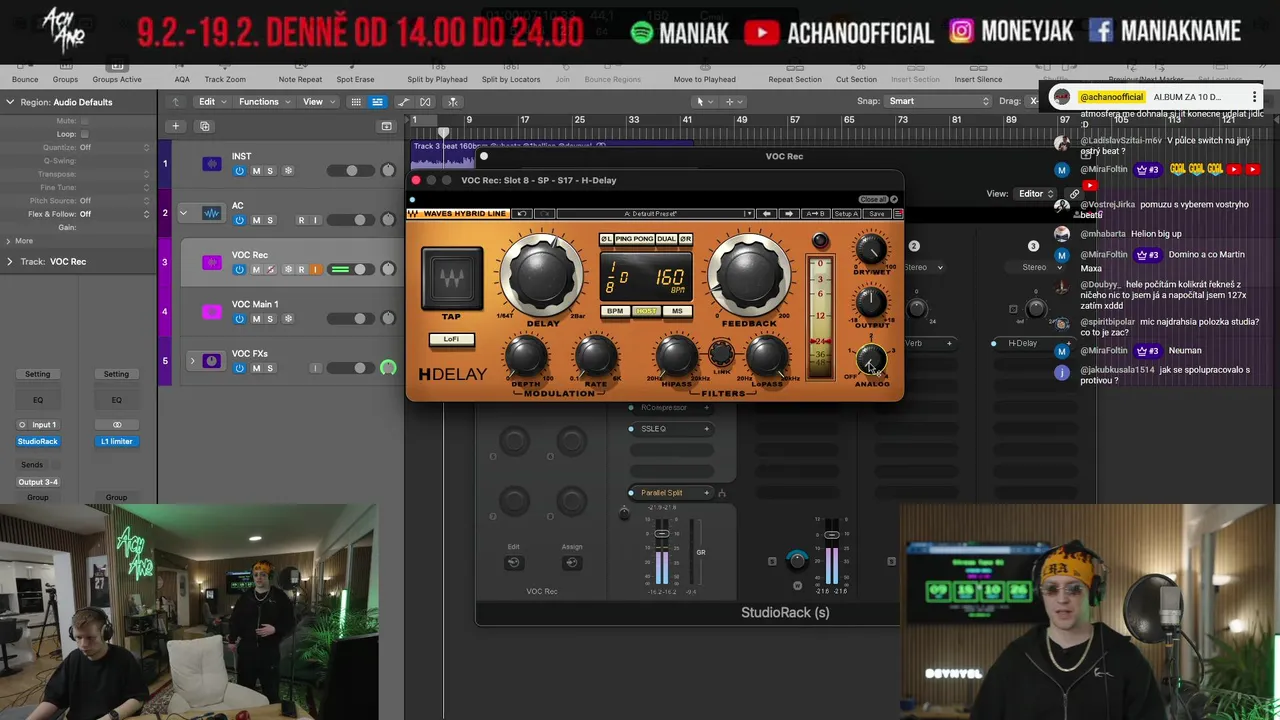Click the Waves redo arrow button

(x=544, y=214)
